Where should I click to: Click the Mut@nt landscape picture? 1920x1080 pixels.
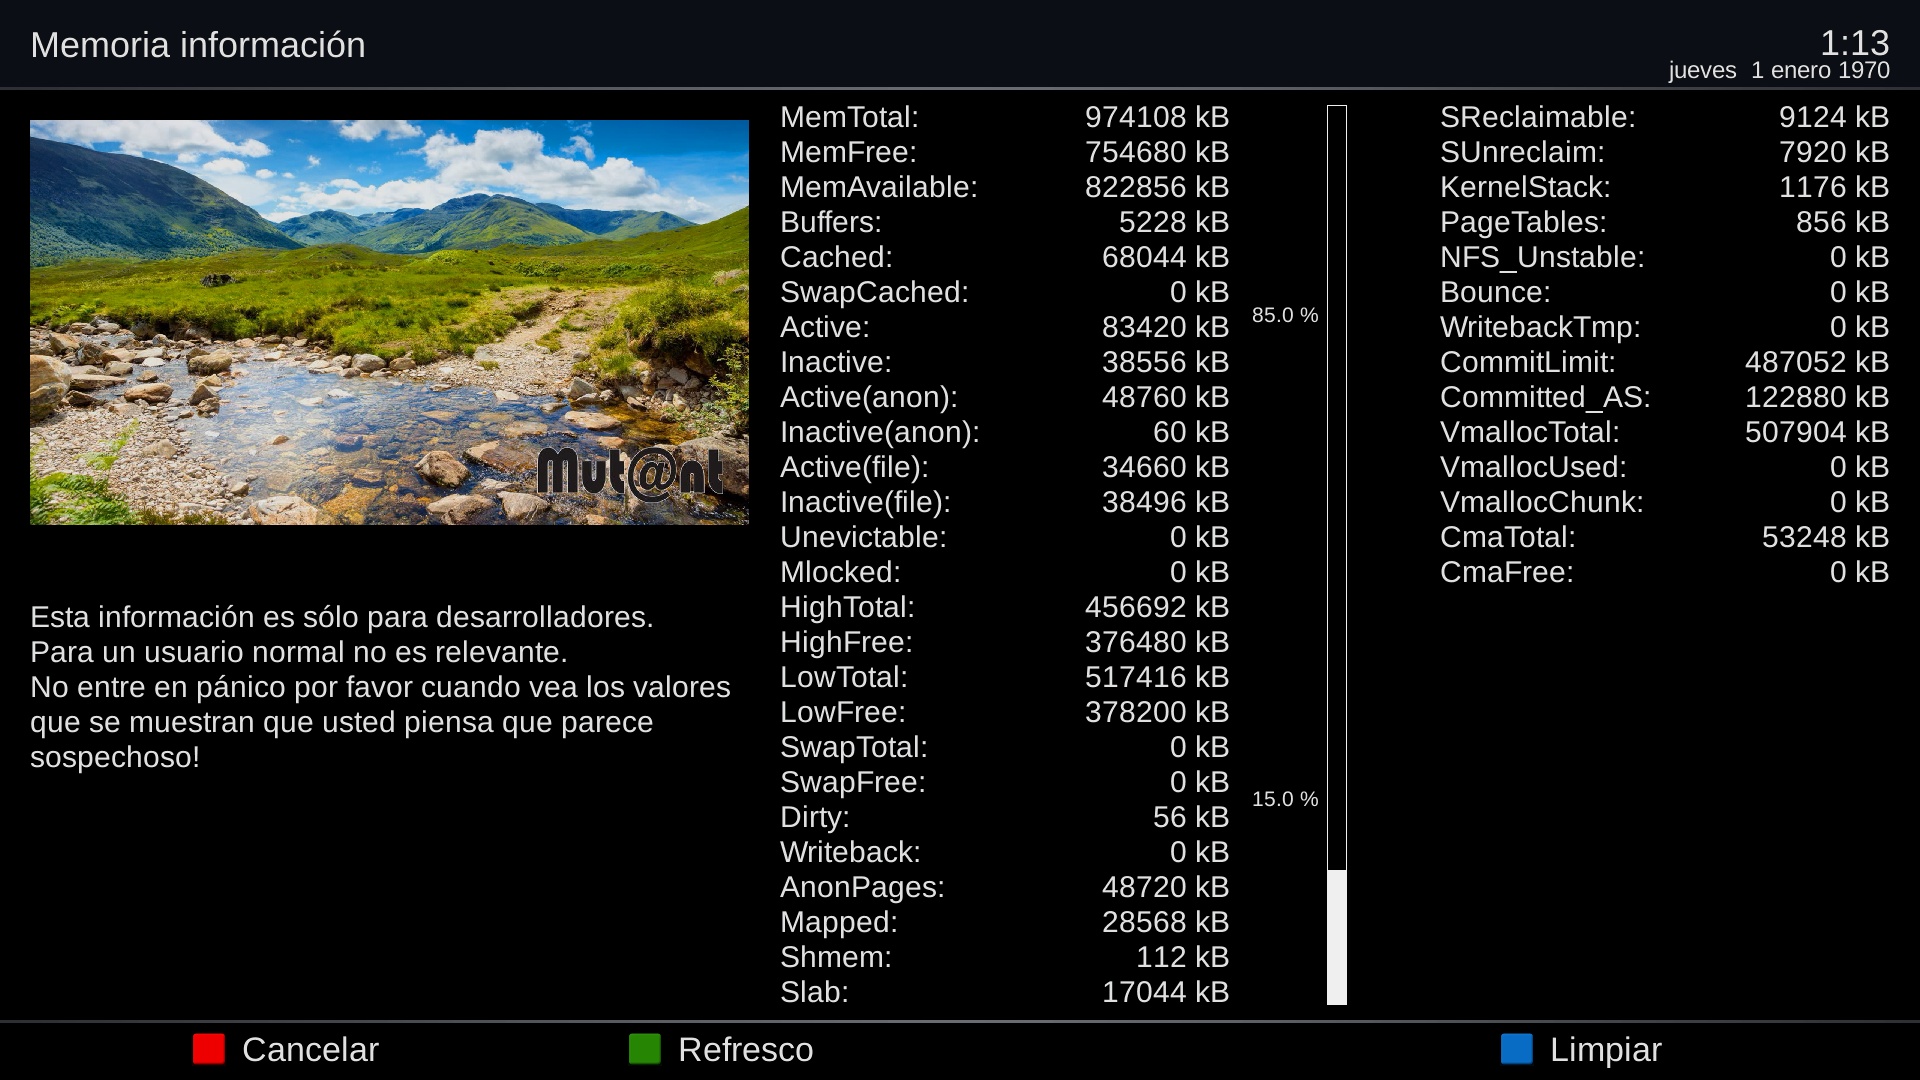389,300
